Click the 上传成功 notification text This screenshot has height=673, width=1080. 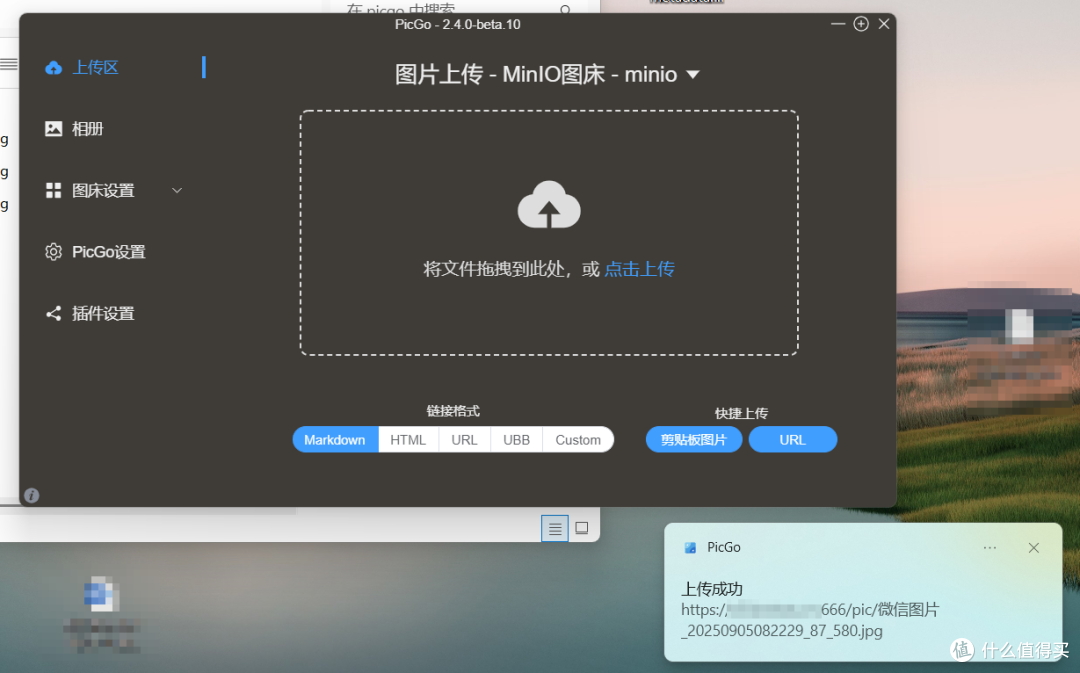712,589
